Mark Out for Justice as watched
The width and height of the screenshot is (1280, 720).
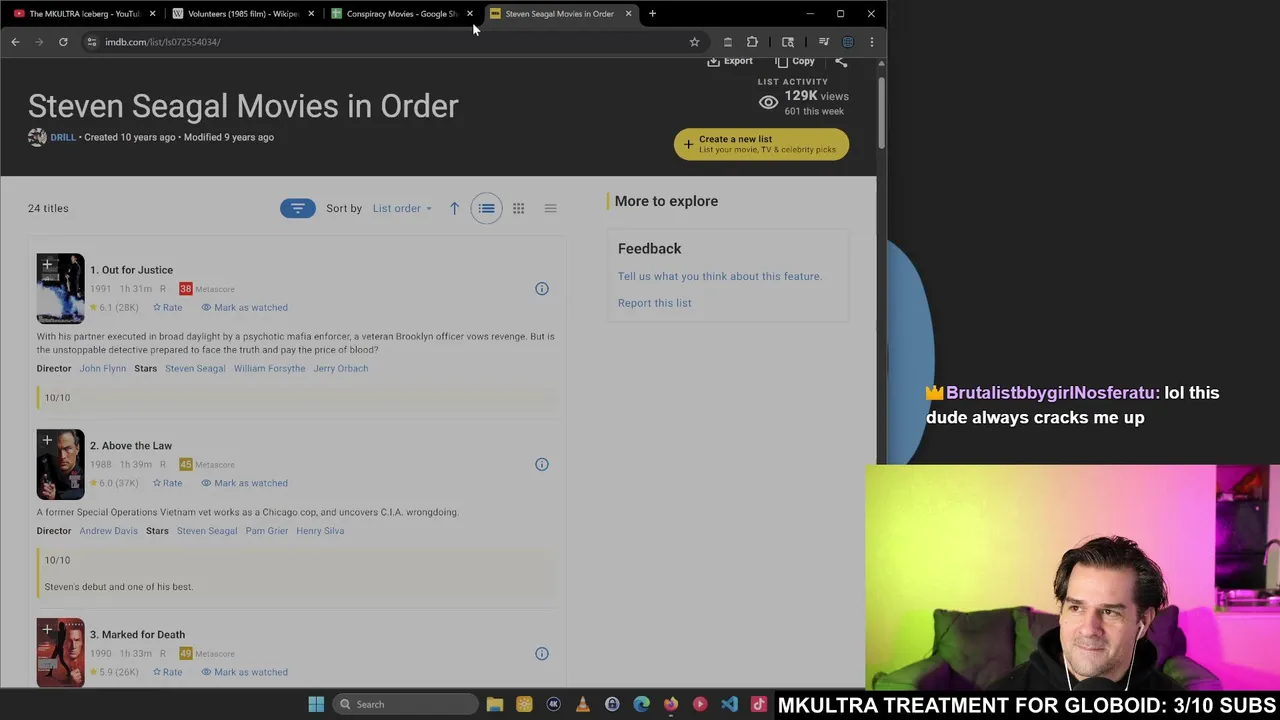244,307
